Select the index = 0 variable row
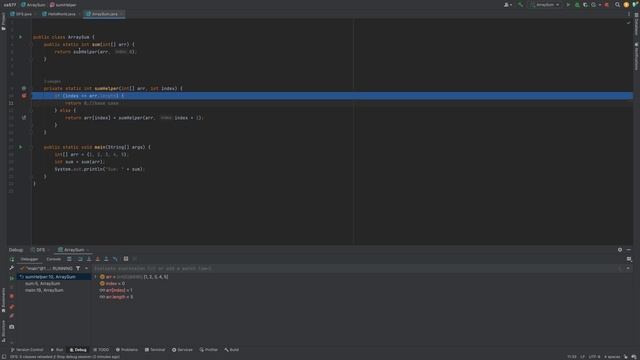 tap(113, 284)
